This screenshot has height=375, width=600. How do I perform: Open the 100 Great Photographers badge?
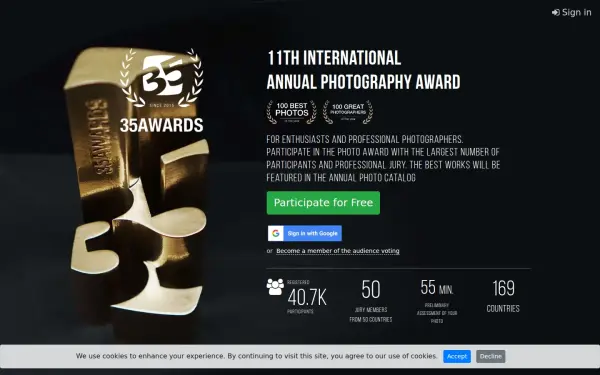tap(348, 112)
